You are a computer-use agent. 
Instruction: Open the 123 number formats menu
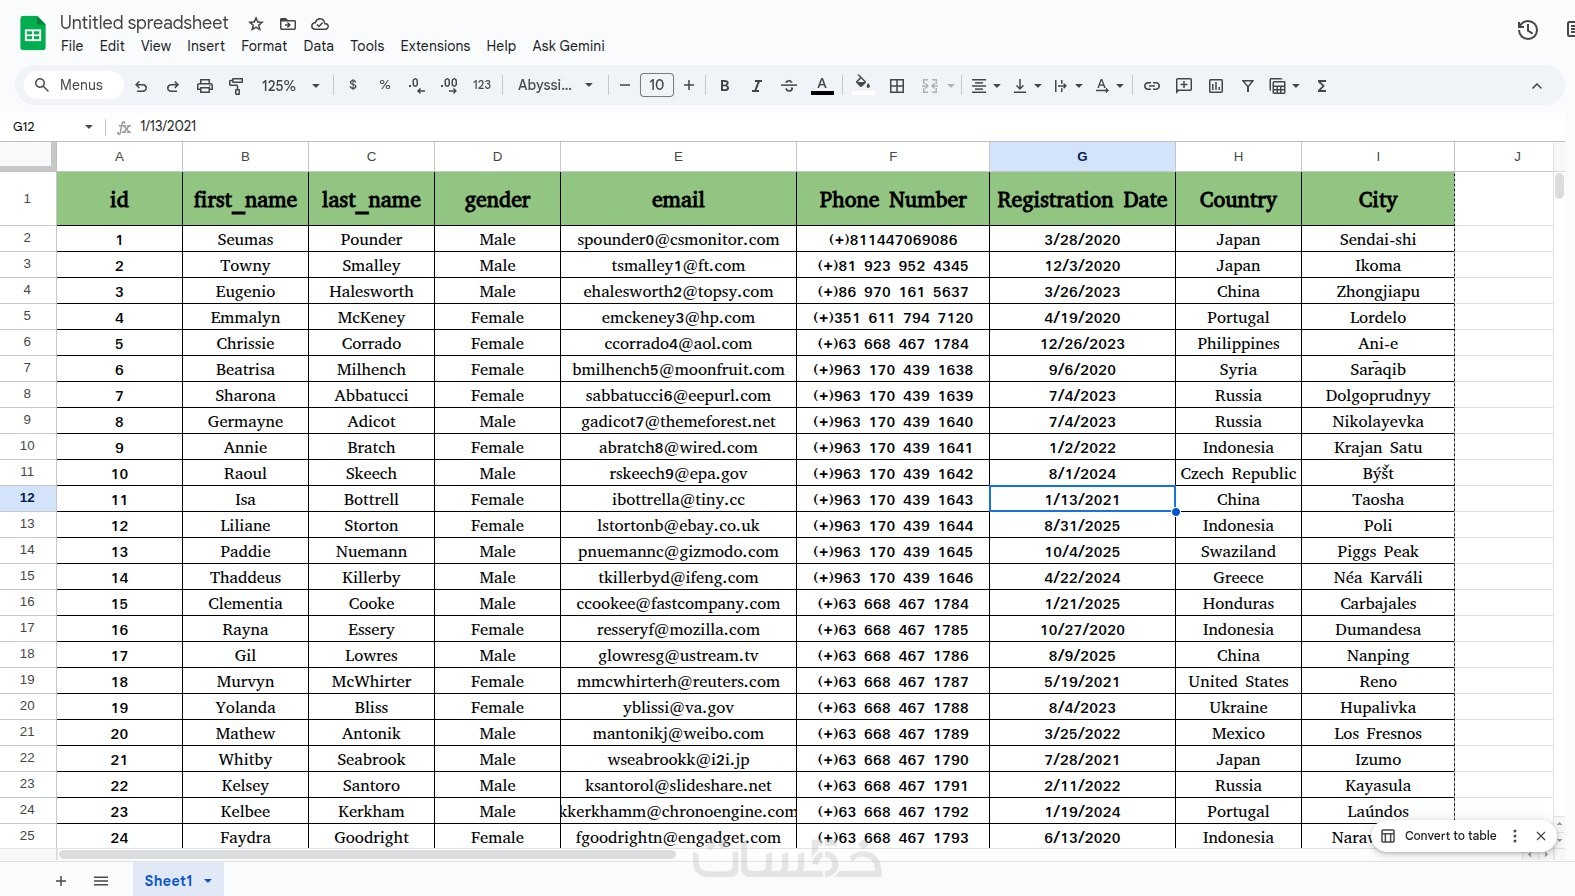pyautogui.click(x=482, y=86)
